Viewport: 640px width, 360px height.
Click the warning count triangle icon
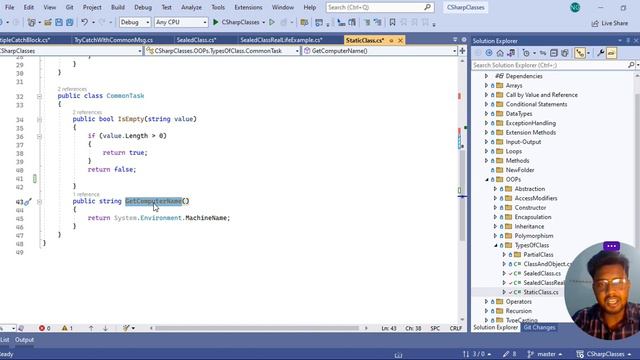tap(64, 328)
